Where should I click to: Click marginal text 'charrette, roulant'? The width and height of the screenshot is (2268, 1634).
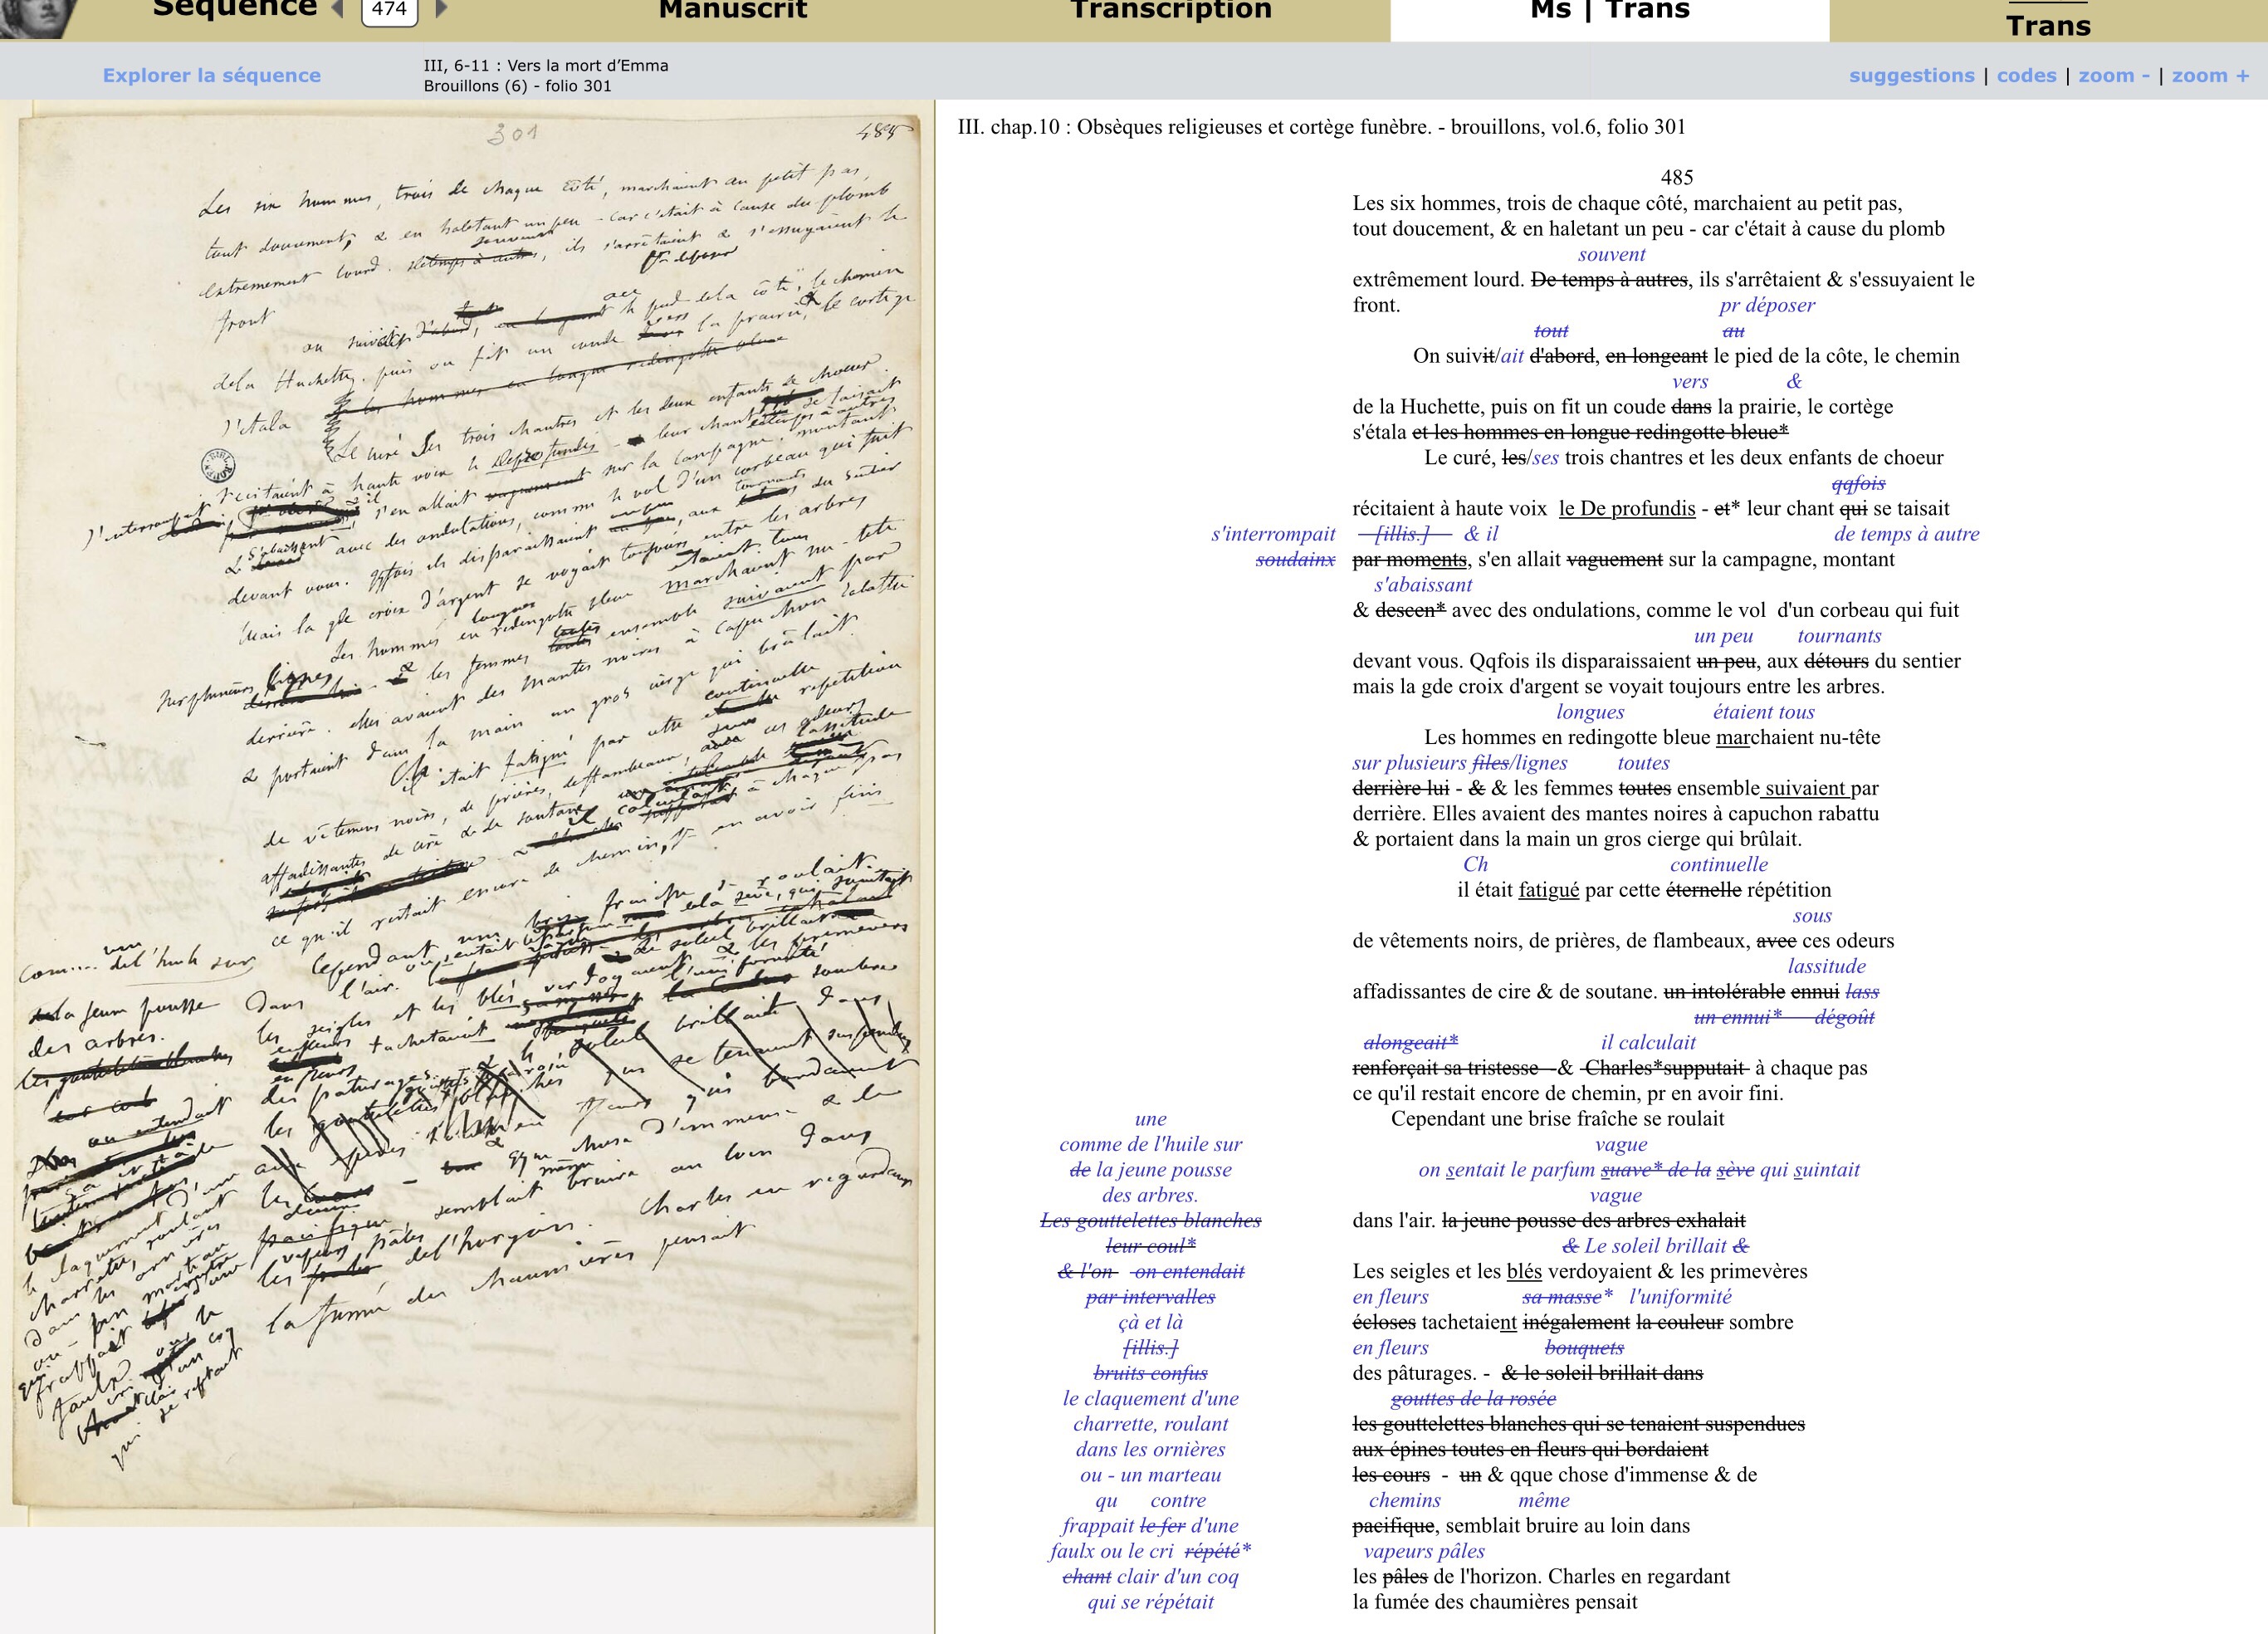tap(1150, 1423)
